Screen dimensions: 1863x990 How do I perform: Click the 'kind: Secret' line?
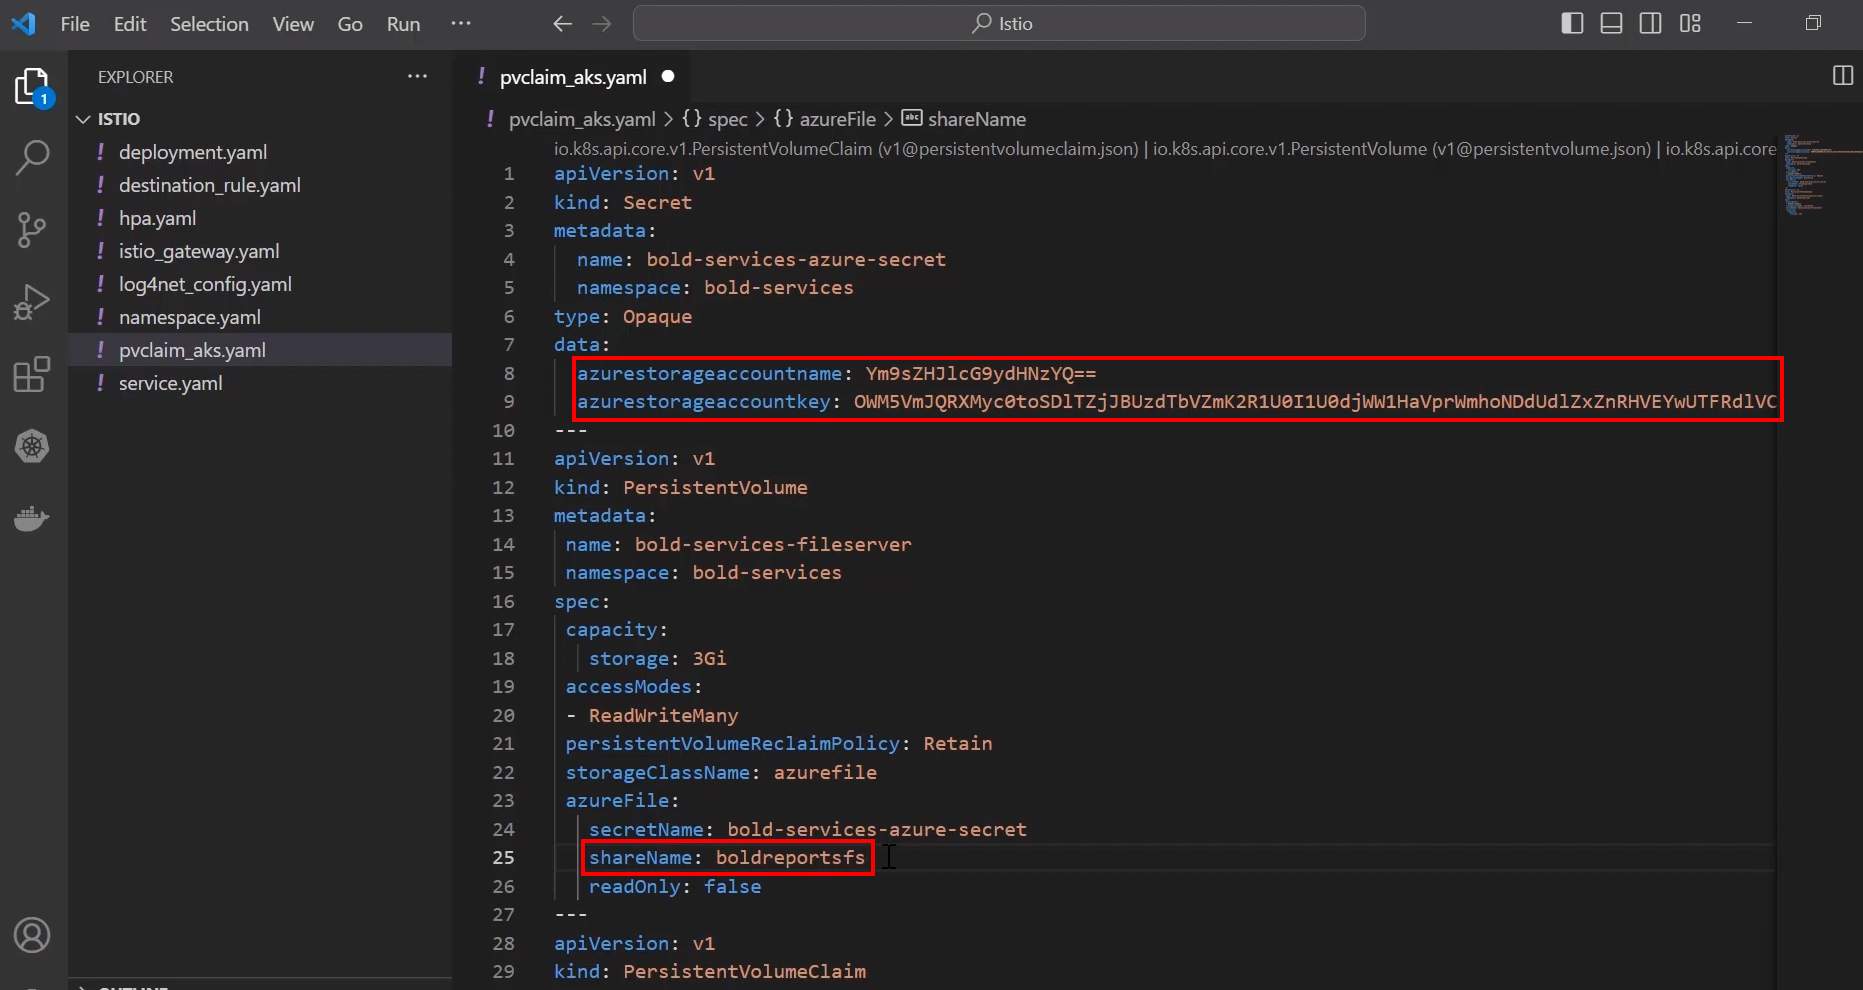[x=622, y=202]
